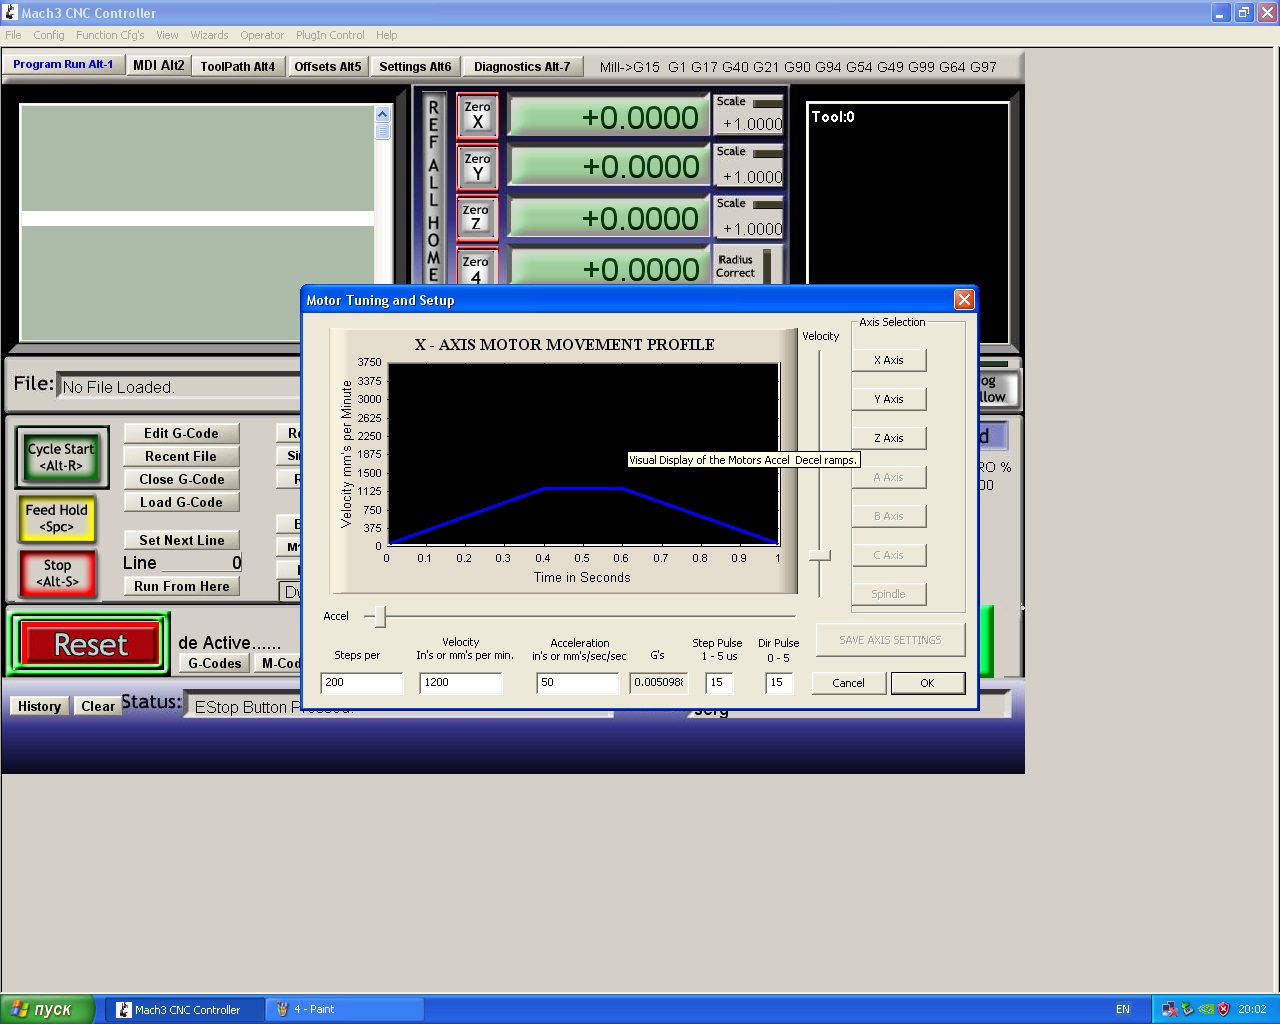Click the greyed Spindle button
This screenshot has width=1280, height=1024.
point(889,594)
